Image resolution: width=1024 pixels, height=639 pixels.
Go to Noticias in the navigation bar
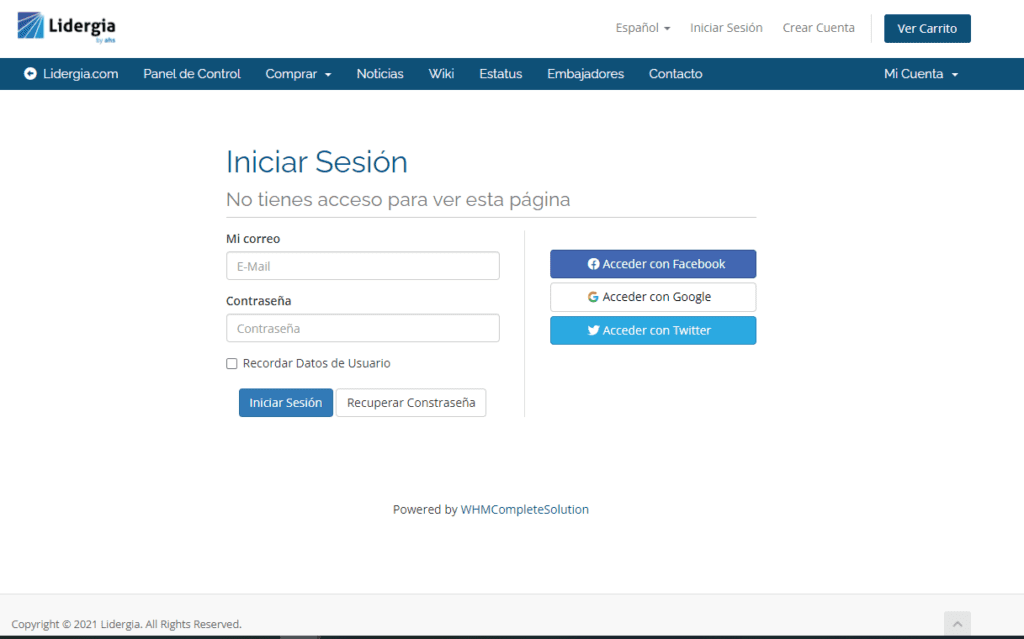pos(380,74)
